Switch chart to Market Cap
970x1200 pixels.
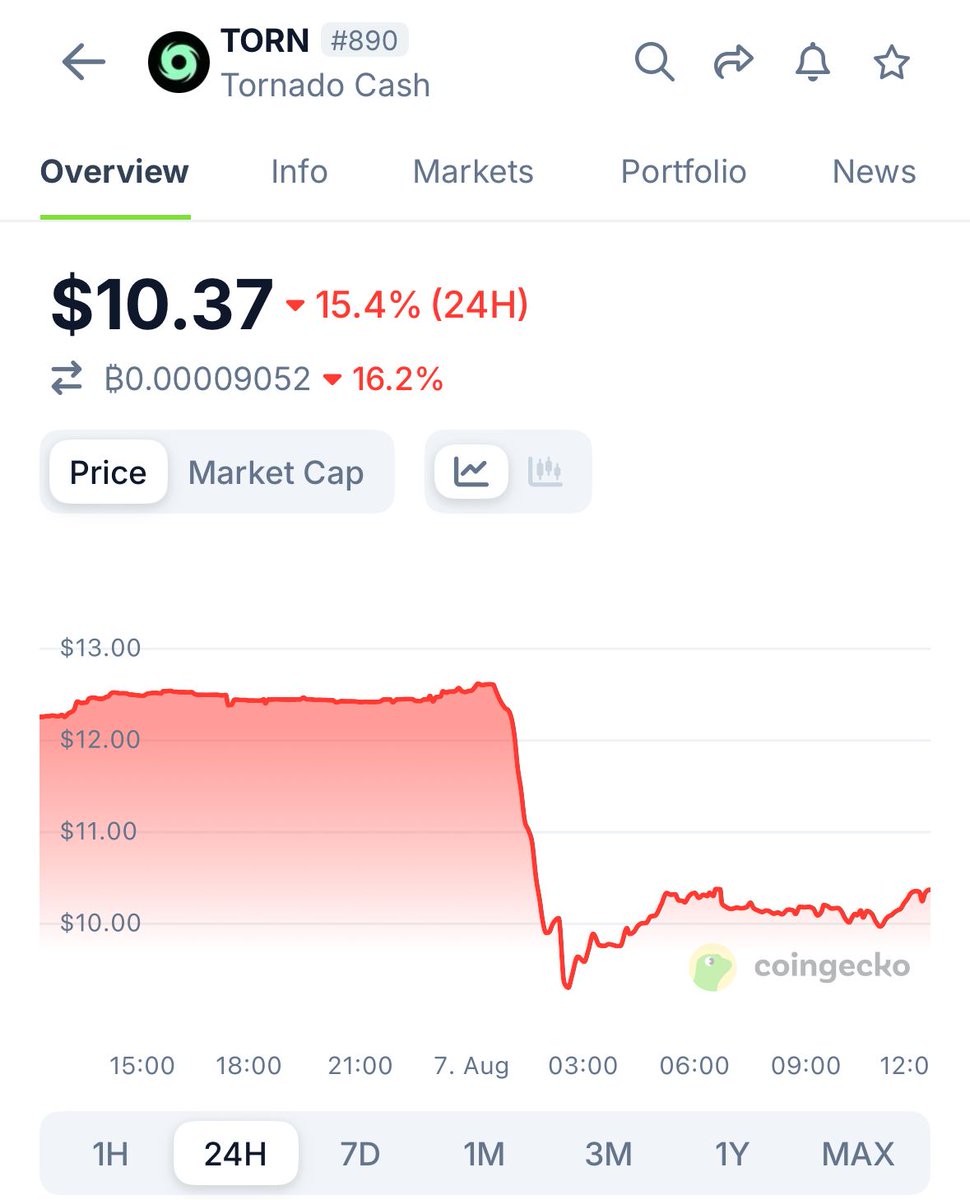click(276, 472)
